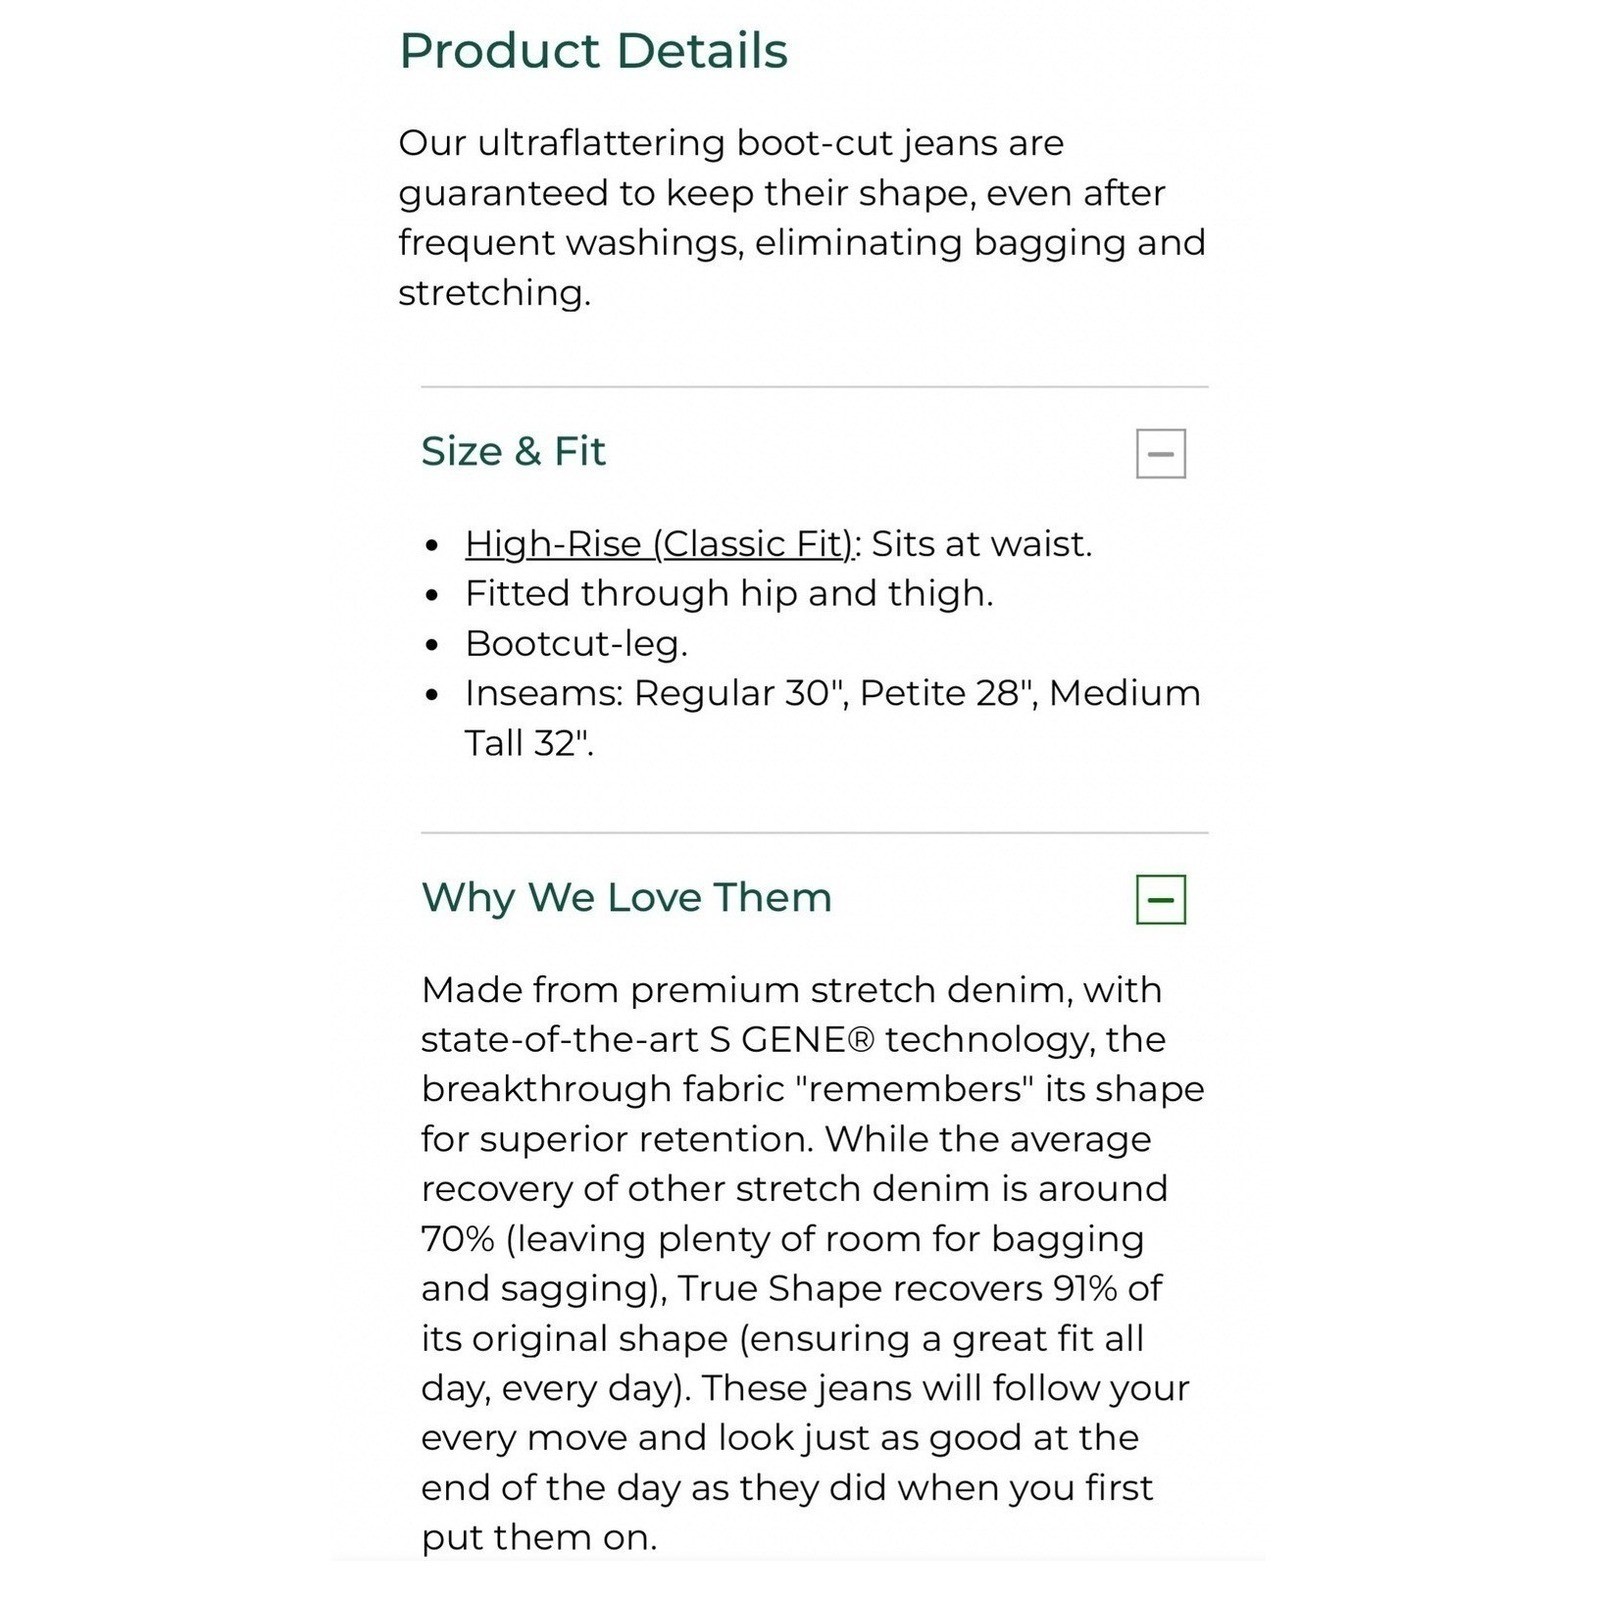
Task: Click the 'Fitted through hip and thigh' bullet
Action: 729,593
